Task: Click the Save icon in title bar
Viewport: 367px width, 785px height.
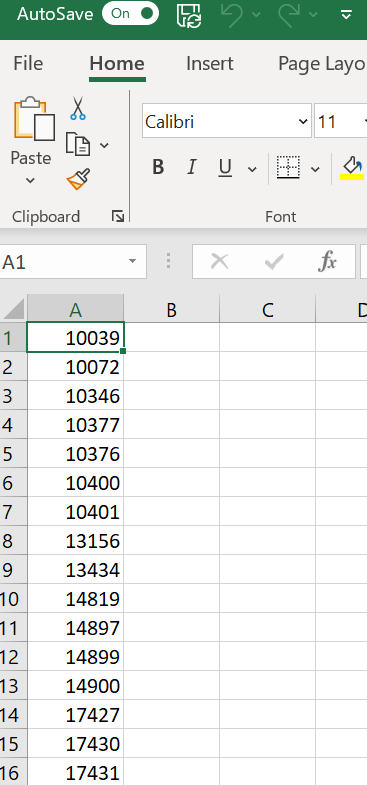Action: coord(189,15)
